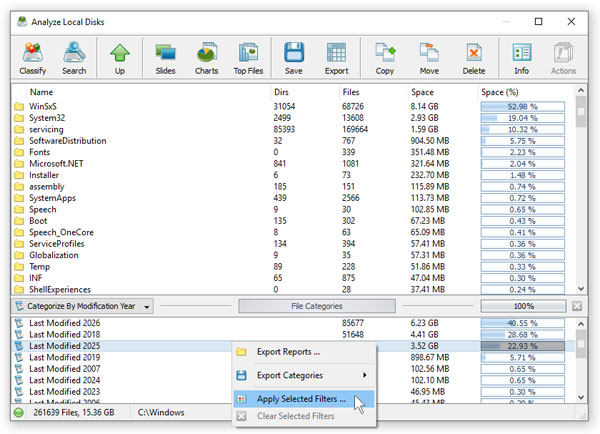This screenshot has height=434, width=600.
Task: Select the servicing folder row
Action: pyautogui.click(x=293, y=129)
